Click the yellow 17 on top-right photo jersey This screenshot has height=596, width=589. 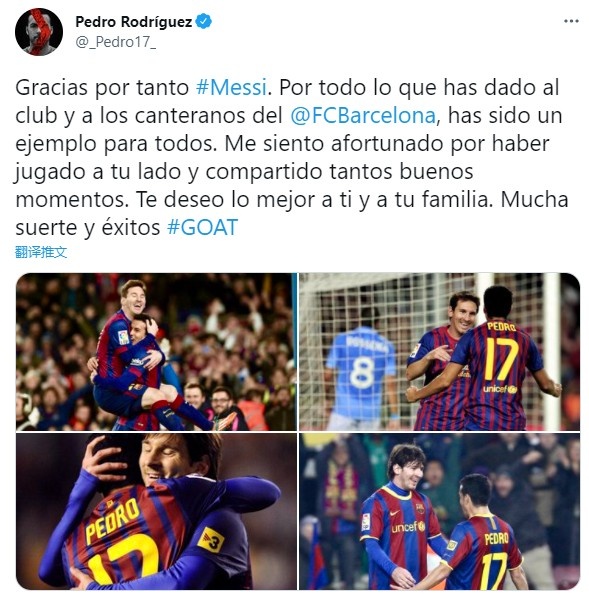(502, 360)
